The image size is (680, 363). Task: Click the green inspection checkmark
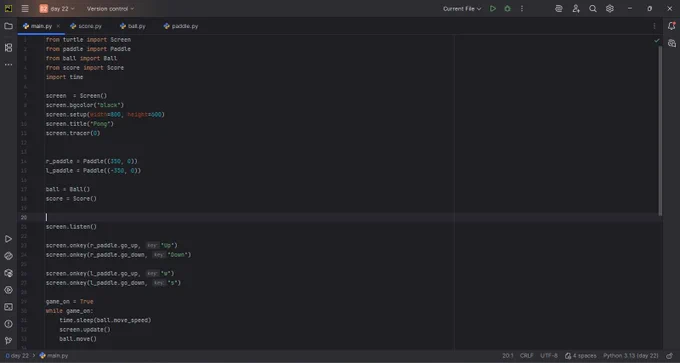pyautogui.click(x=657, y=40)
